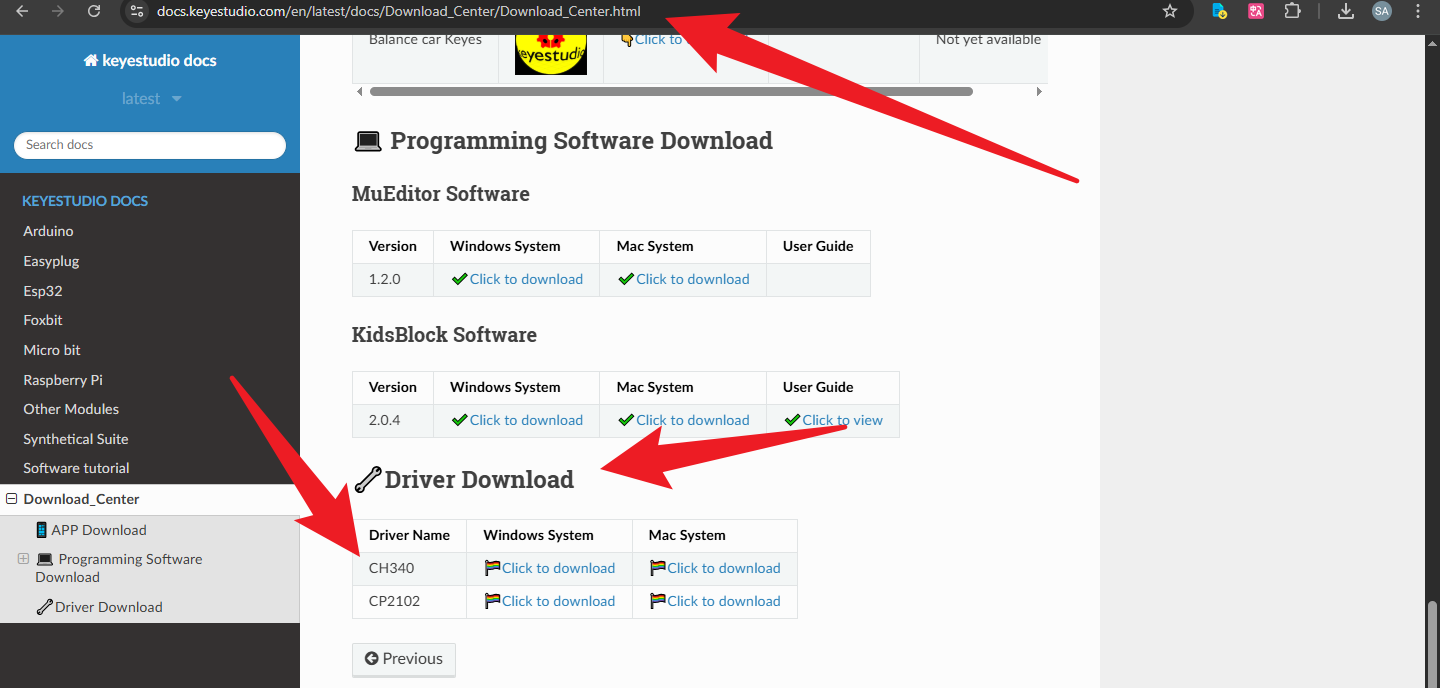Viewport: 1440px width, 688px height.
Task: Go to Programming Software Download section
Action: pos(119,568)
